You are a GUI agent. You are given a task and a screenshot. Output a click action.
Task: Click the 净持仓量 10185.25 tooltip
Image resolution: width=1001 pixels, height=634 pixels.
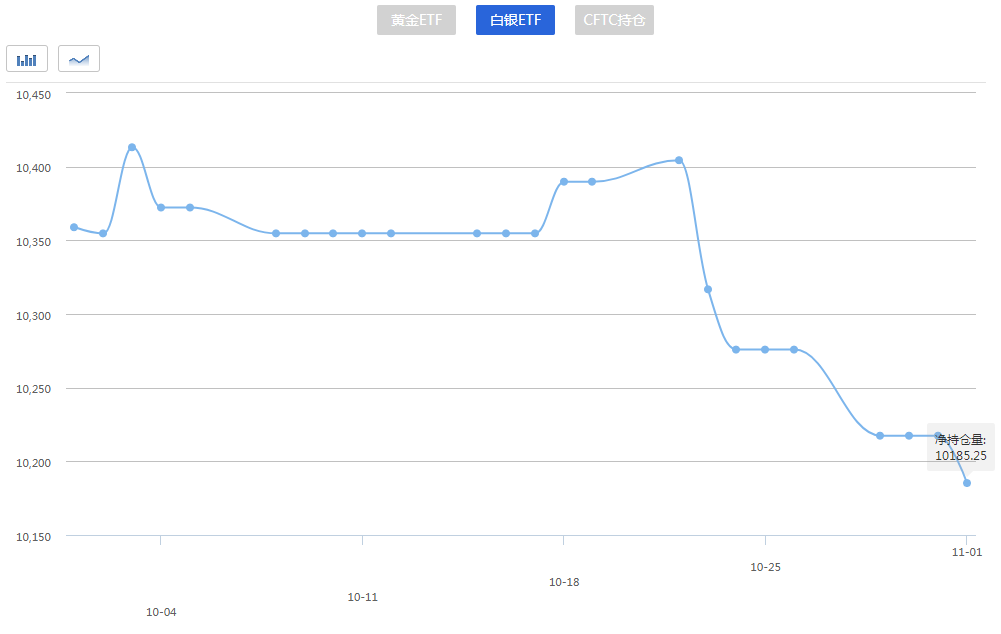pos(960,447)
